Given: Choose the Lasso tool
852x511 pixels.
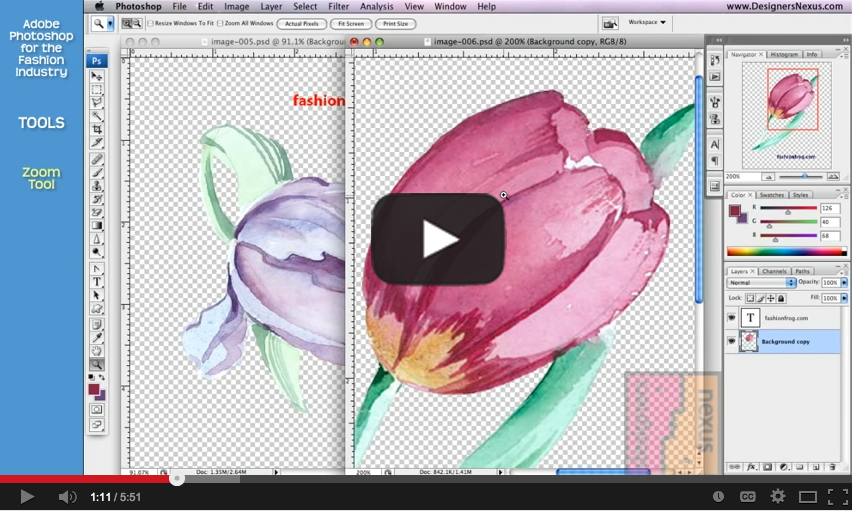Looking at the screenshot, I should click(x=97, y=102).
